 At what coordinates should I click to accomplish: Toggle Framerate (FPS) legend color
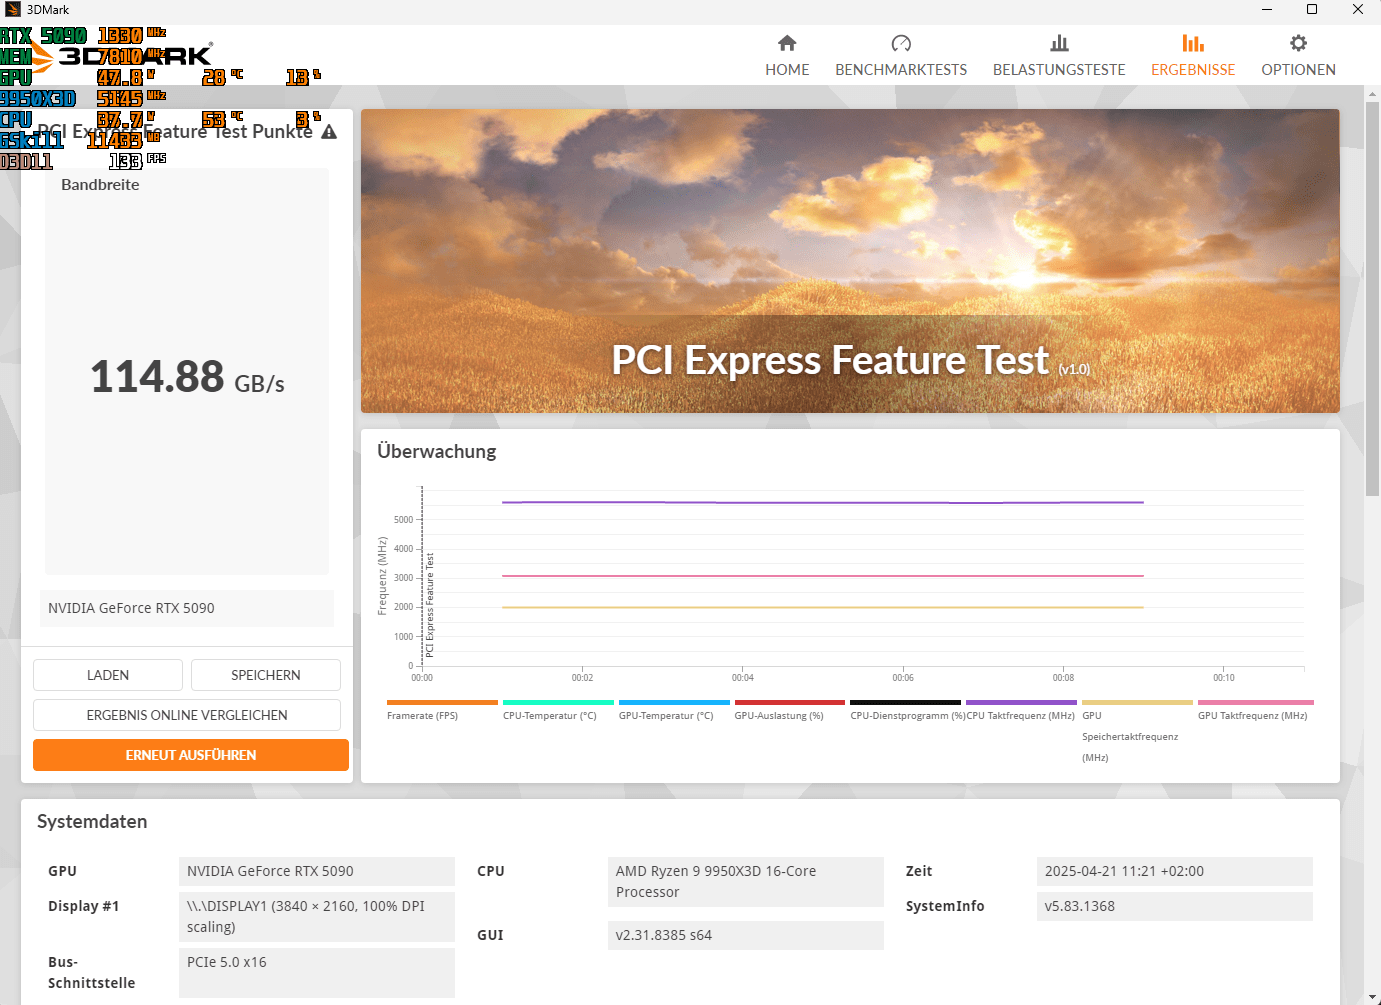(442, 702)
